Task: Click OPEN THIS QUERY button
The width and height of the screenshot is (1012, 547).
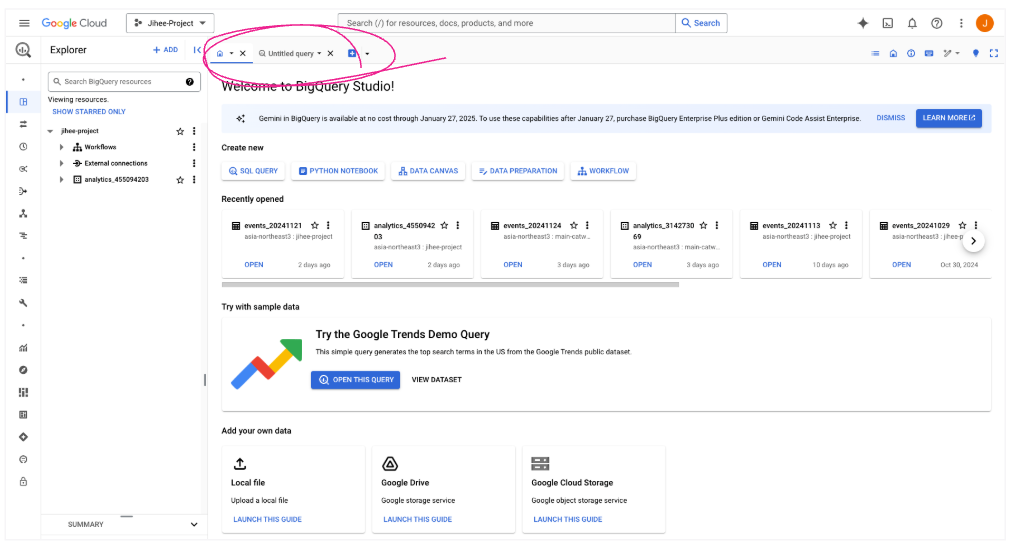Action: coord(356,380)
